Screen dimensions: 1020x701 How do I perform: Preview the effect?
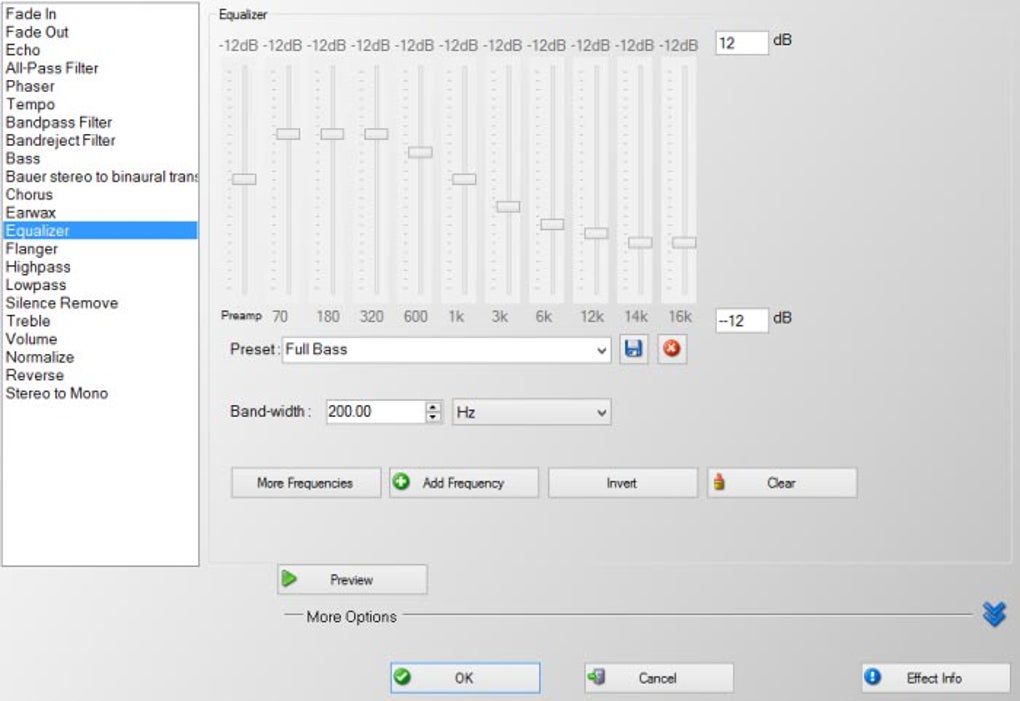(352, 579)
